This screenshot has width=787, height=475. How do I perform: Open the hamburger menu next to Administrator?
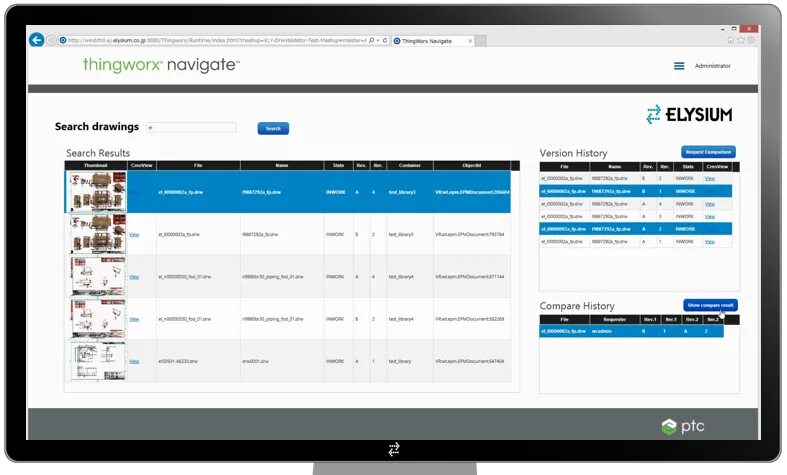tap(679, 66)
